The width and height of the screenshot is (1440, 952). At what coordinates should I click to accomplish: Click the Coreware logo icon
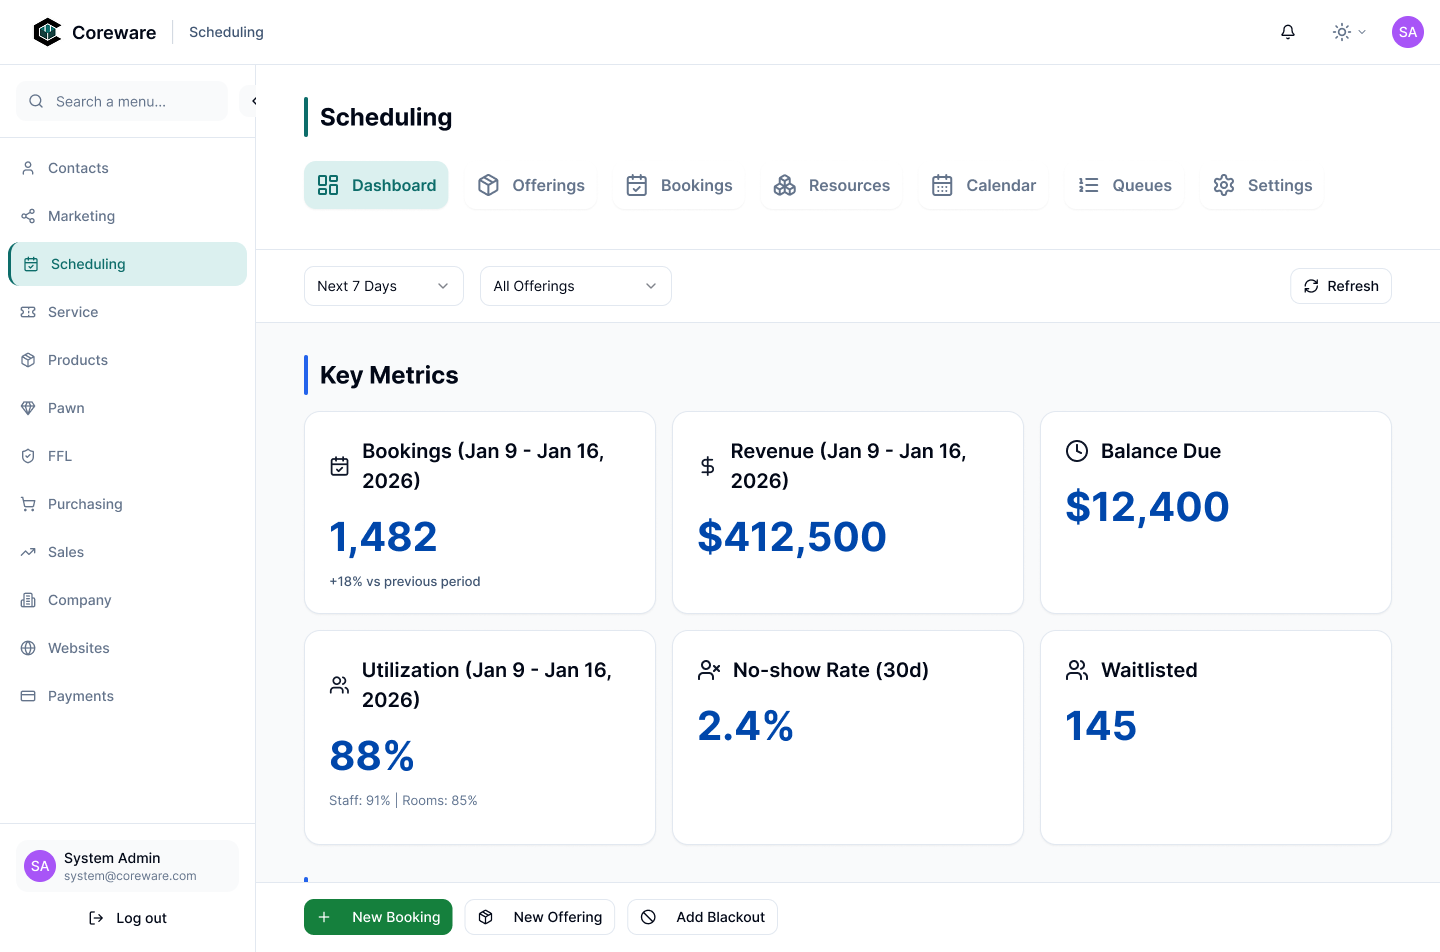coord(47,32)
